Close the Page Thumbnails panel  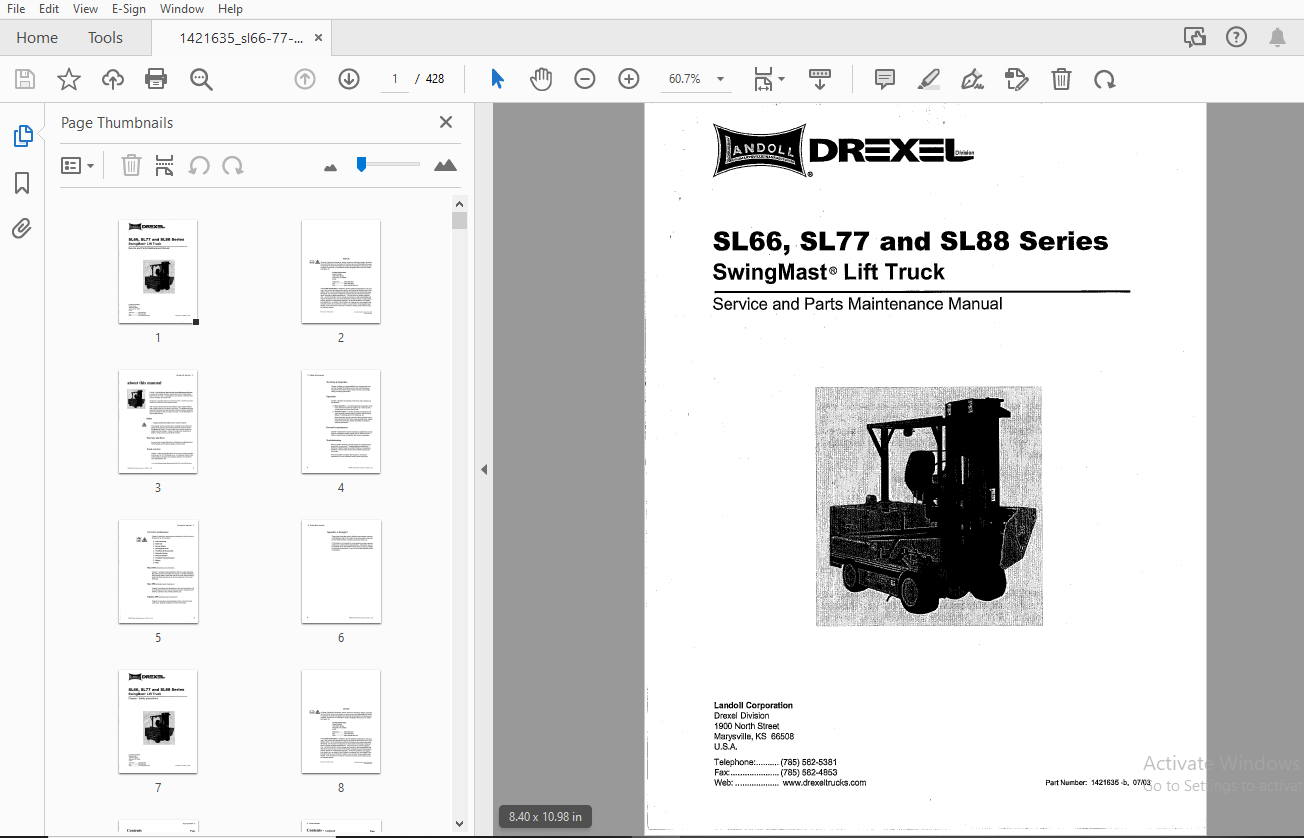click(x=446, y=122)
